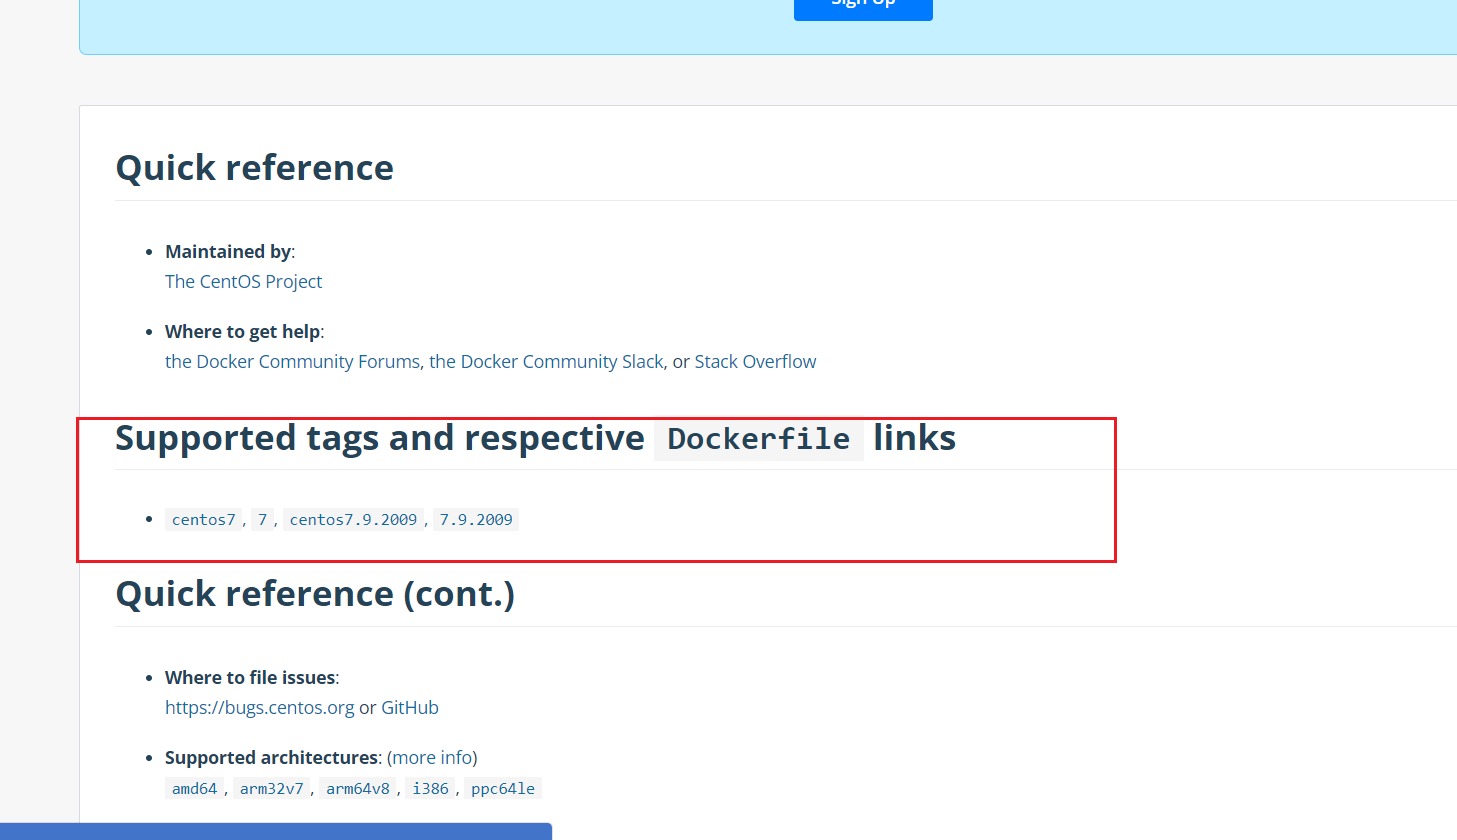The height and width of the screenshot is (840, 1457).
Task: Click the Supported tags and respective heading
Action: pos(380,438)
